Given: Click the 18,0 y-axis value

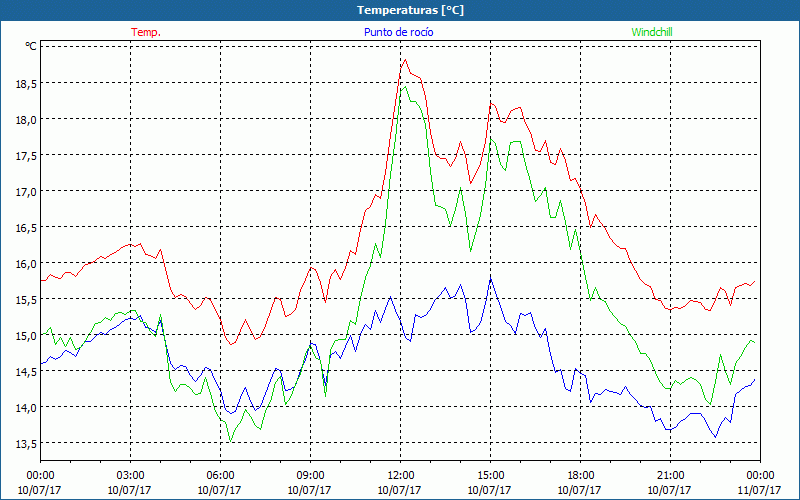Looking at the screenshot, I should click(x=26, y=119).
